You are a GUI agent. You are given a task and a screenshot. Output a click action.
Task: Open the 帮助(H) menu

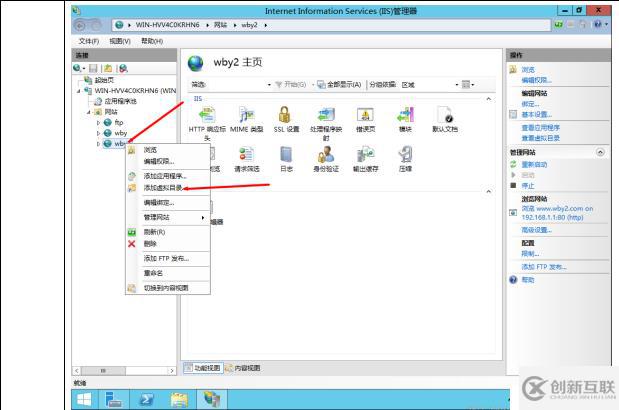[152, 41]
